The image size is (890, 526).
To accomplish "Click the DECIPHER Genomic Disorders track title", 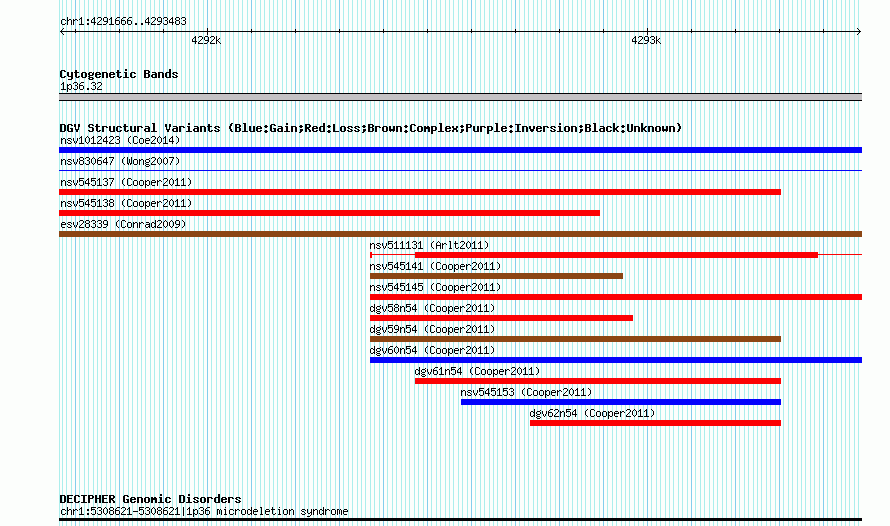I will (150, 499).
